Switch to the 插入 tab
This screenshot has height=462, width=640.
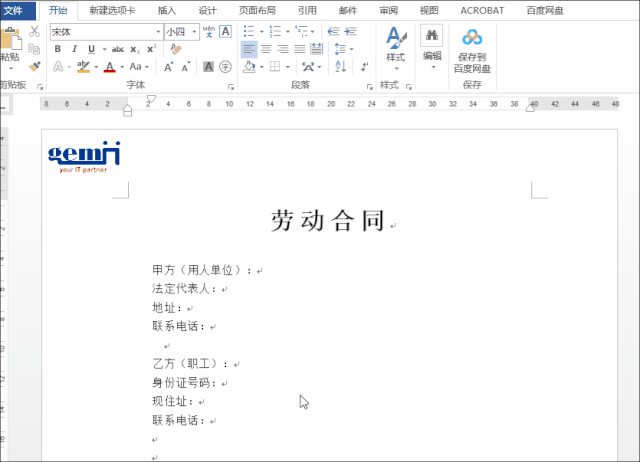[x=167, y=11]
